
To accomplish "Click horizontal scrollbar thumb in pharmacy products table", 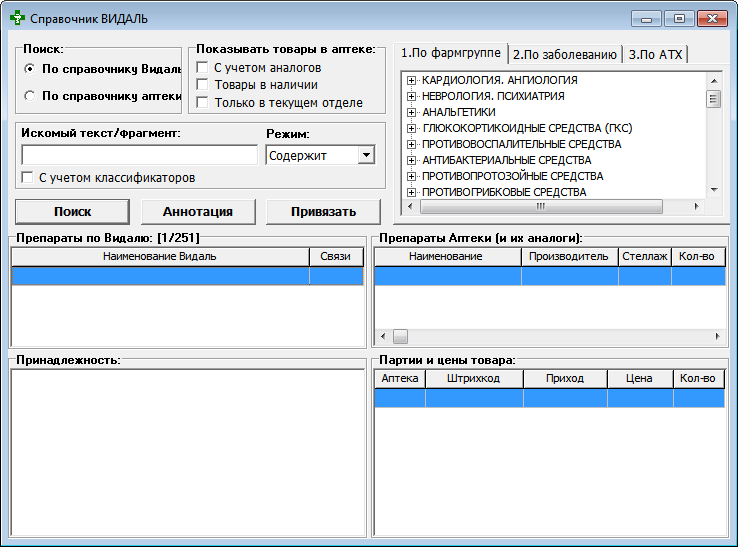I will [400, 337].
